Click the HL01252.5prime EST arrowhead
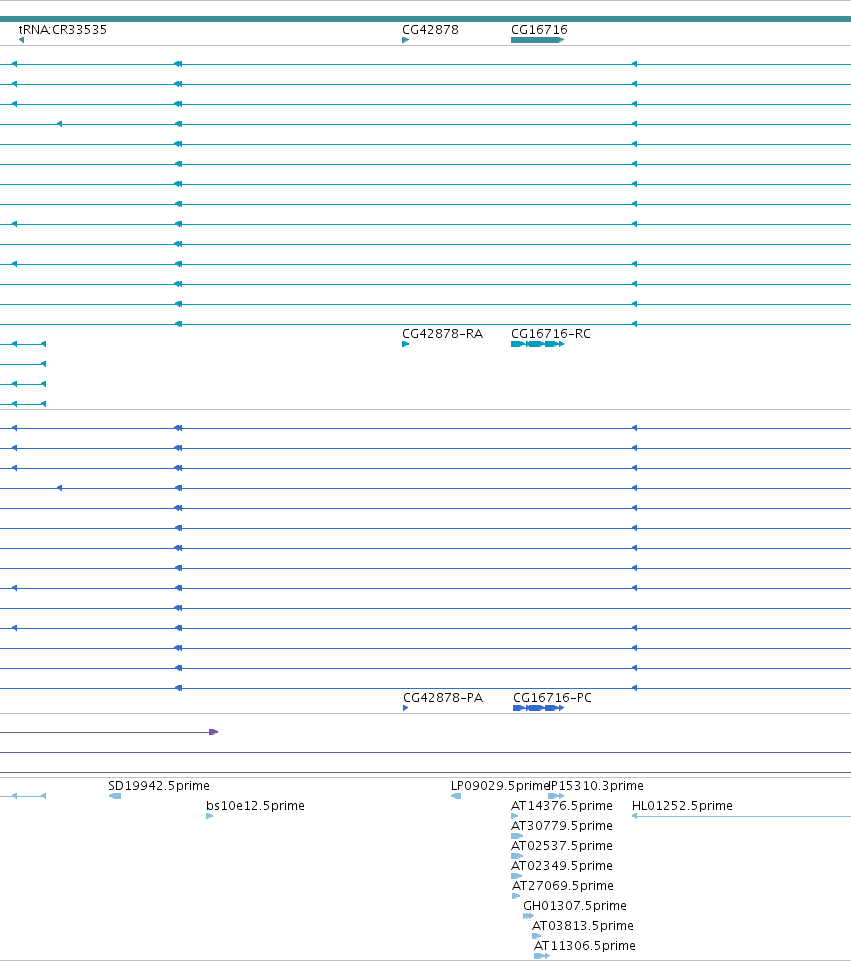Screen dimensions: 851x961 point(635,816)
